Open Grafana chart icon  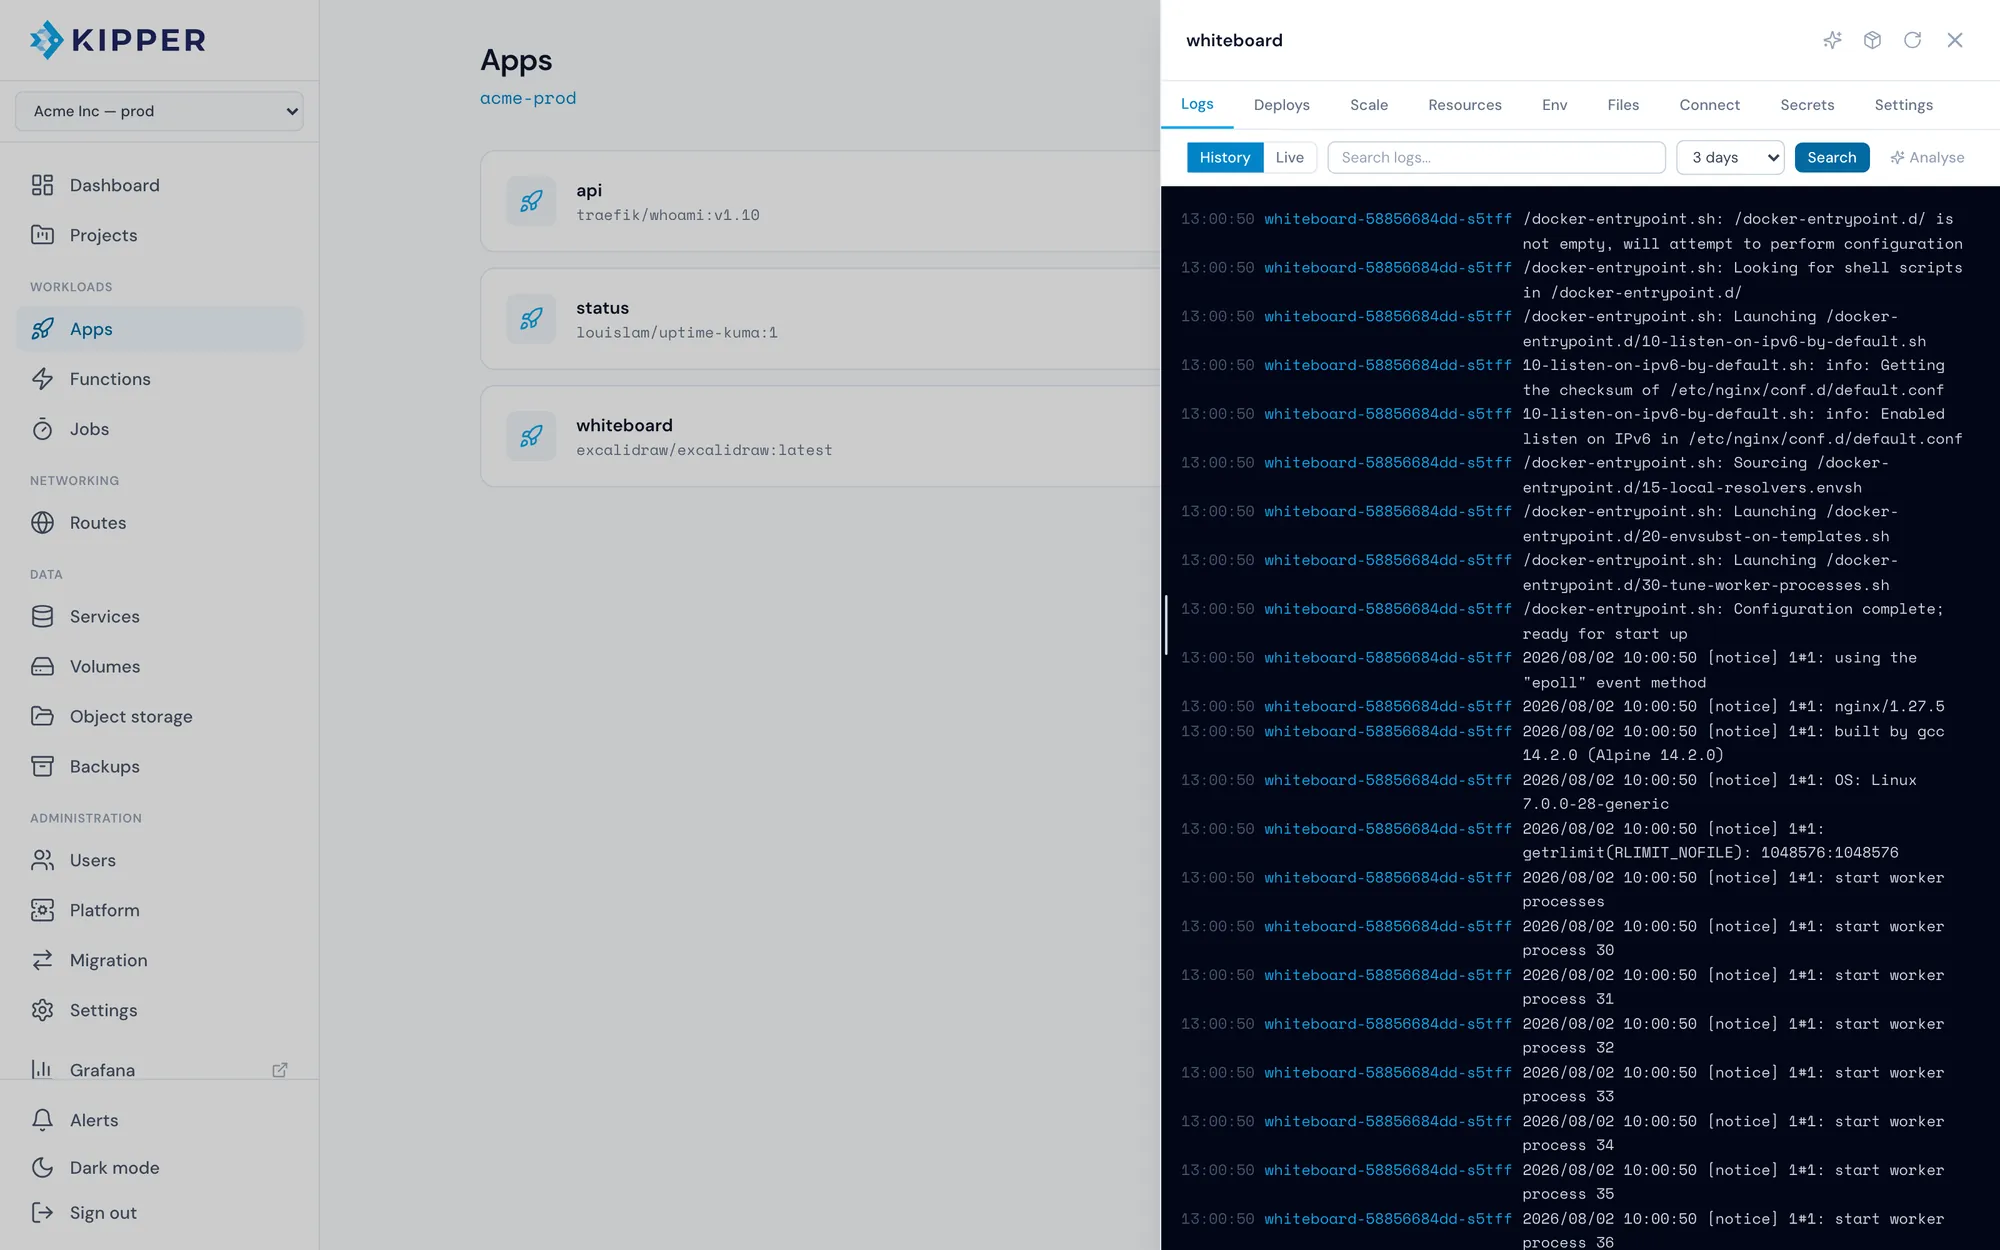42,1069
